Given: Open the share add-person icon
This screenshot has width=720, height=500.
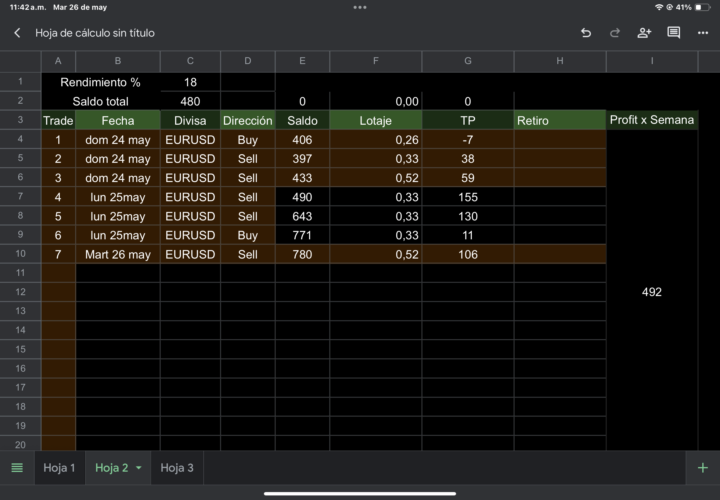Looking at the screenshot, I should (x=644, y=33).
